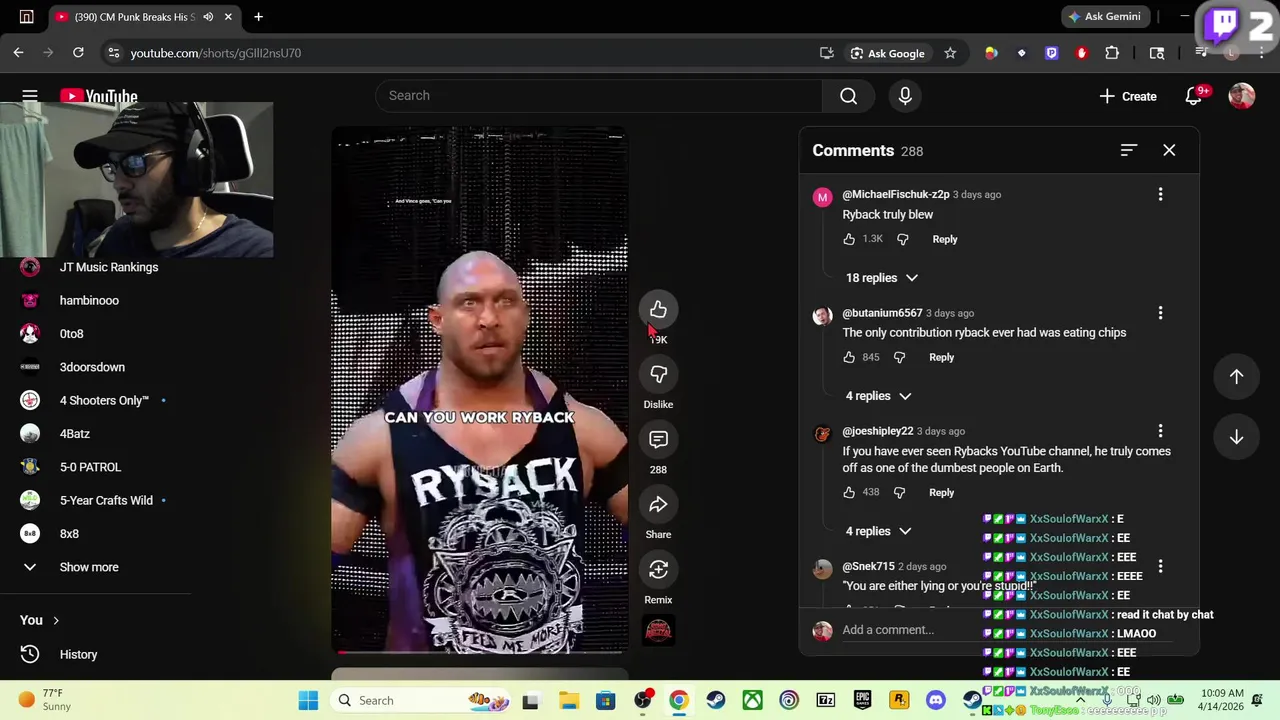Viewport: 1280px width, 720px height.
Task: Share this YouTube short
Action: pyautogui.click(x=658, y=504)
